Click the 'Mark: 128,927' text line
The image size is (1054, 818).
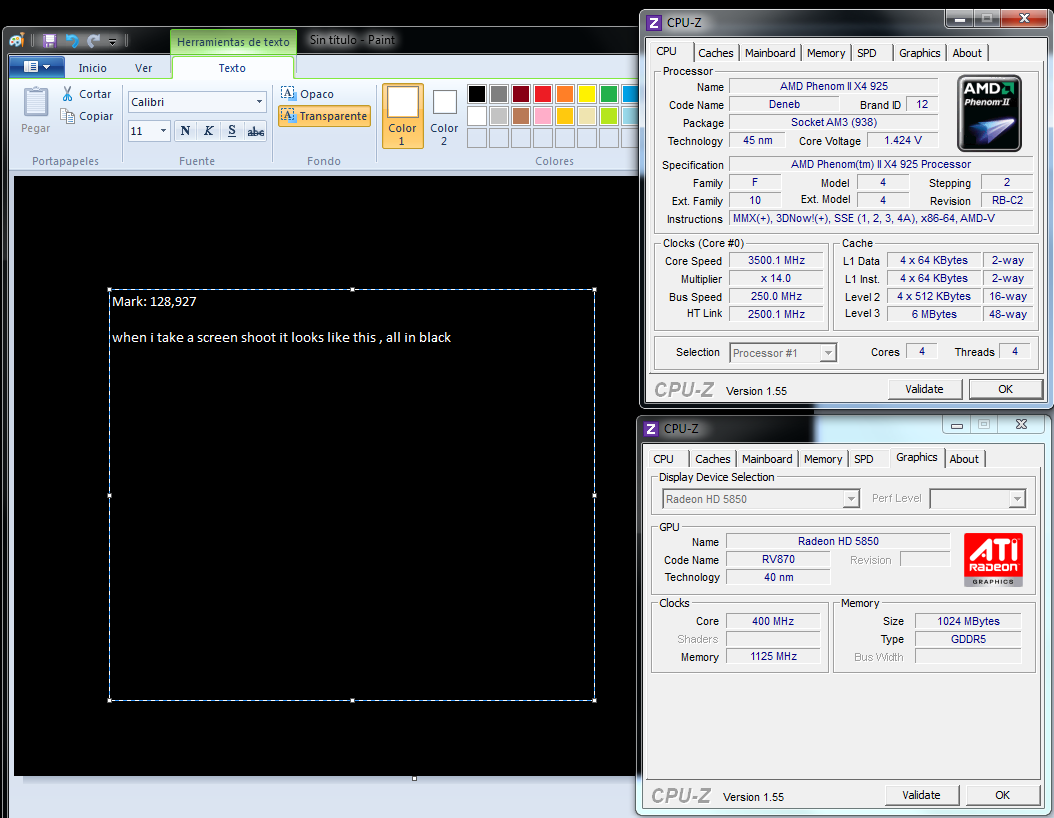tap(154, 302)
